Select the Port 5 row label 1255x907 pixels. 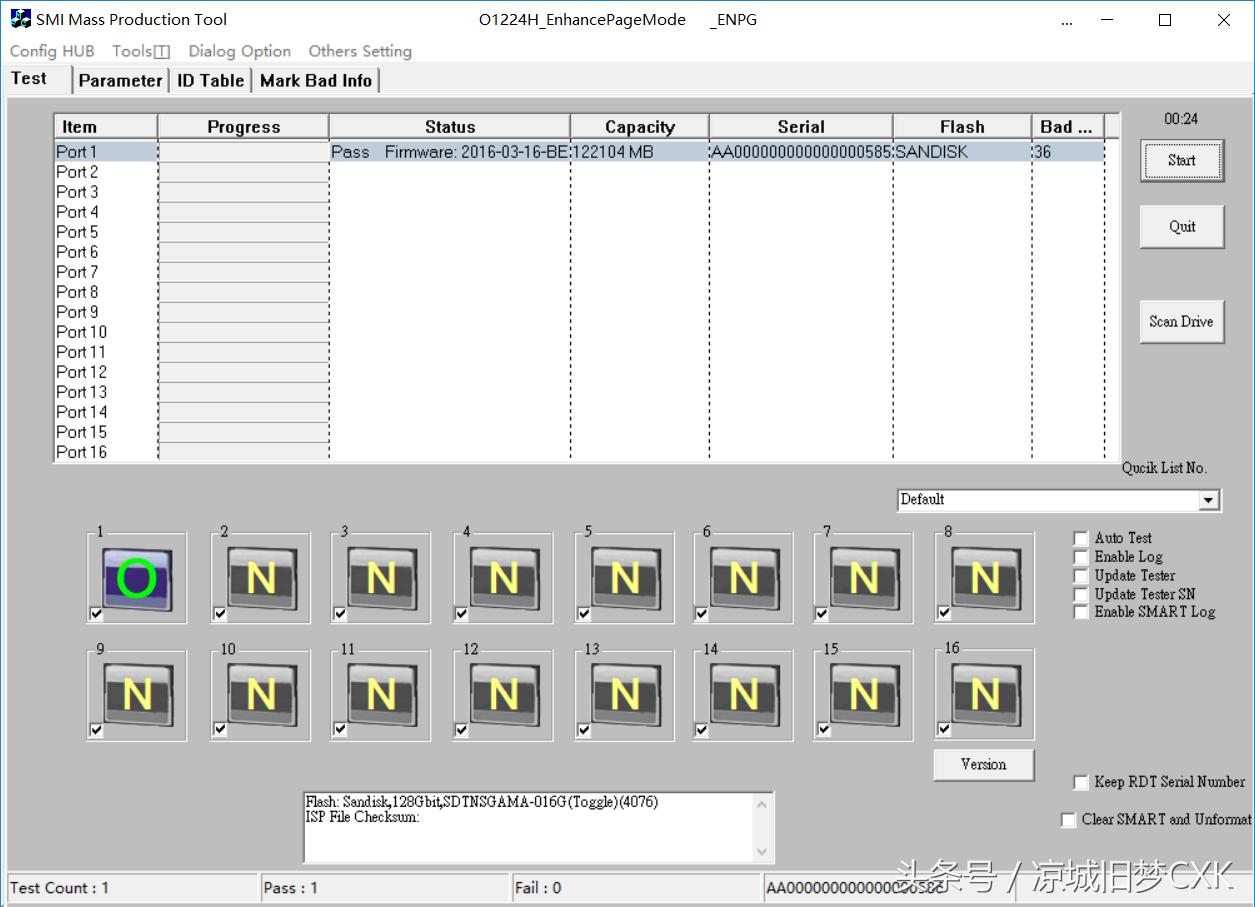click(x=77, y=232)
